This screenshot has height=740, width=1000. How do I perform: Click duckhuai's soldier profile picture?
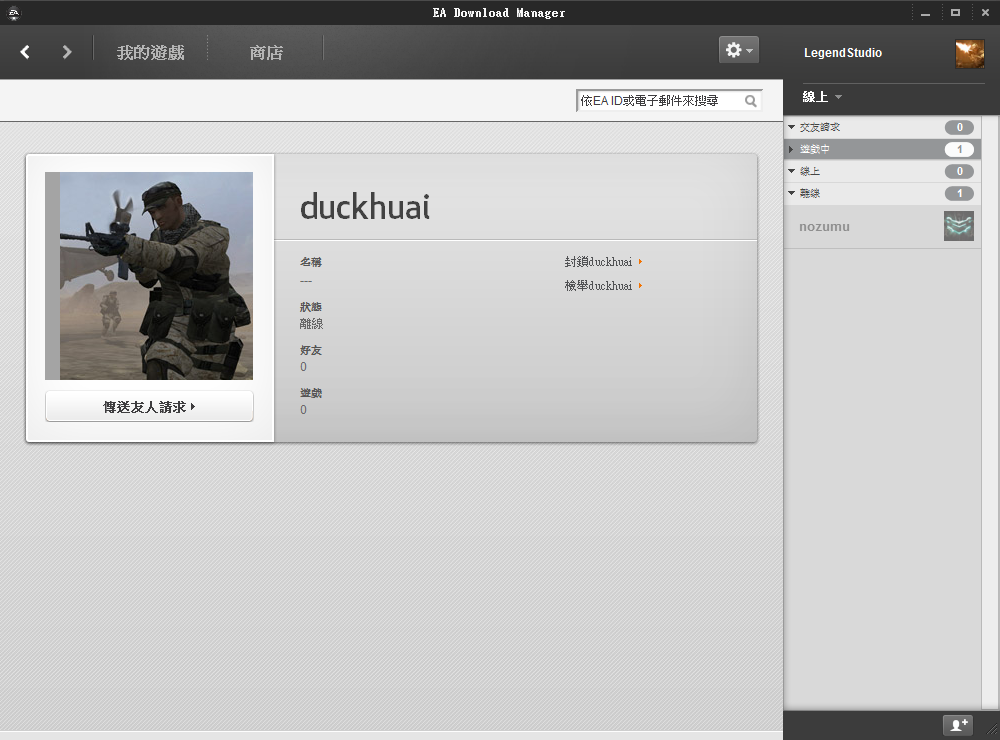coord(149,276)
